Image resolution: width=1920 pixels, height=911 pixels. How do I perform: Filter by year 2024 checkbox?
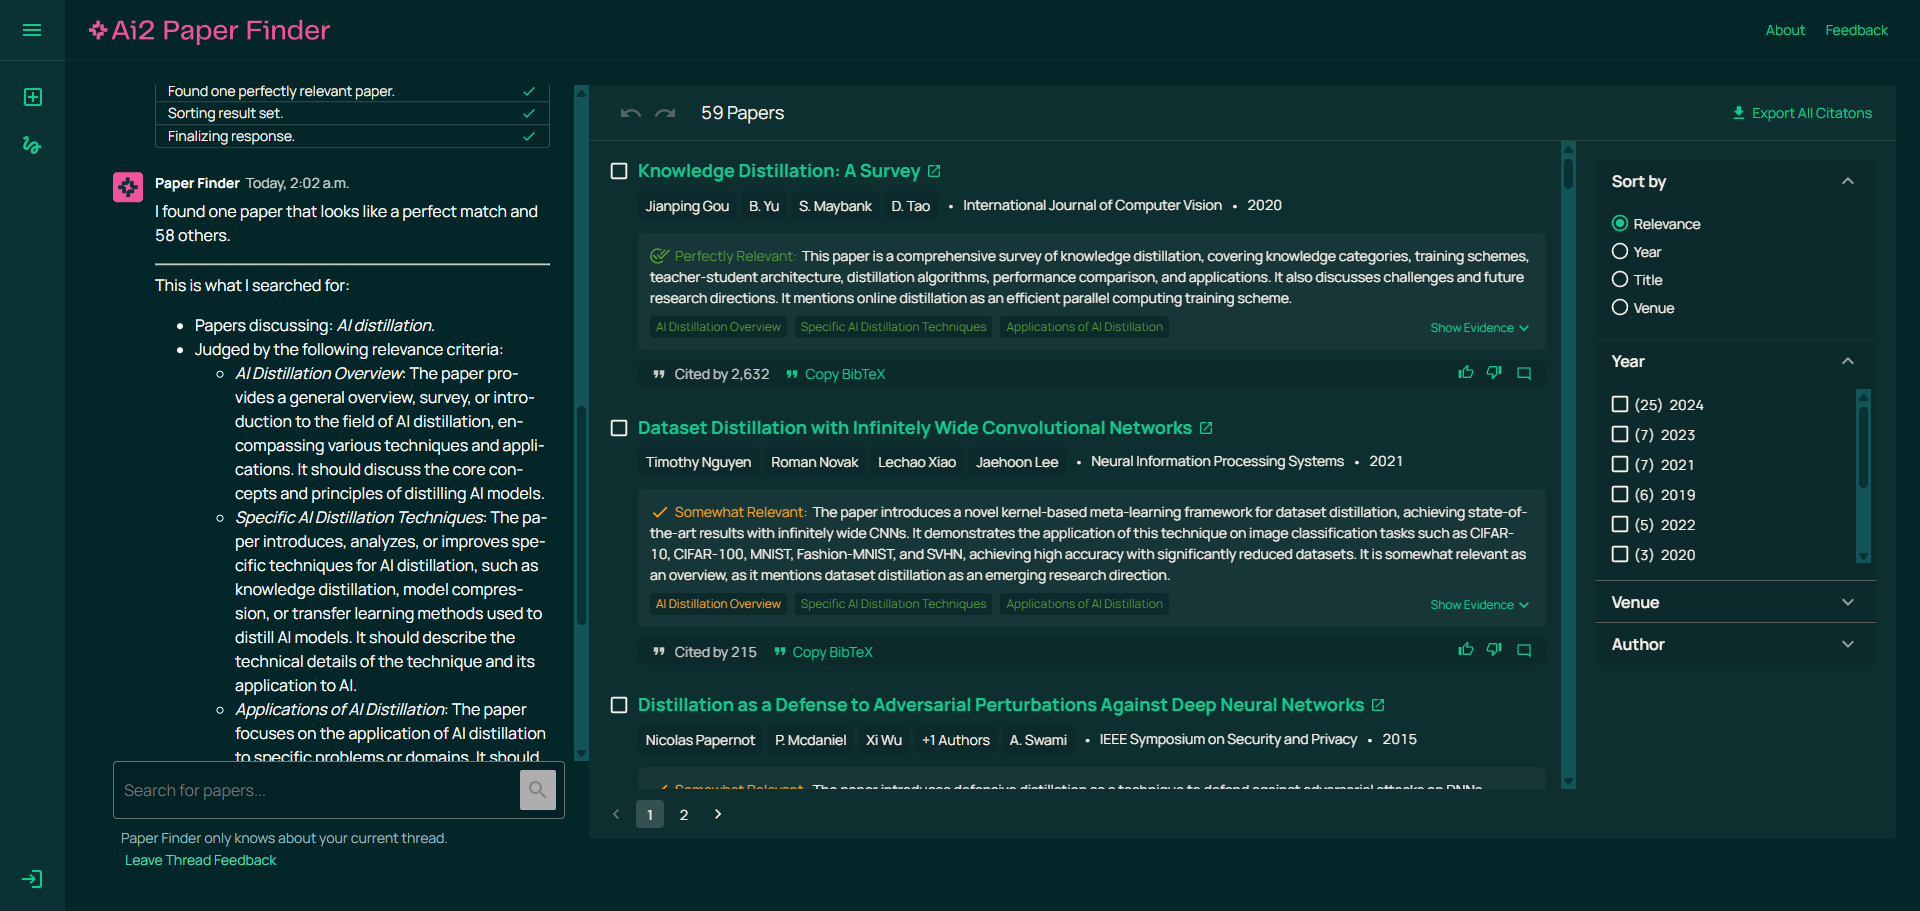click(x=1620, y=404)
